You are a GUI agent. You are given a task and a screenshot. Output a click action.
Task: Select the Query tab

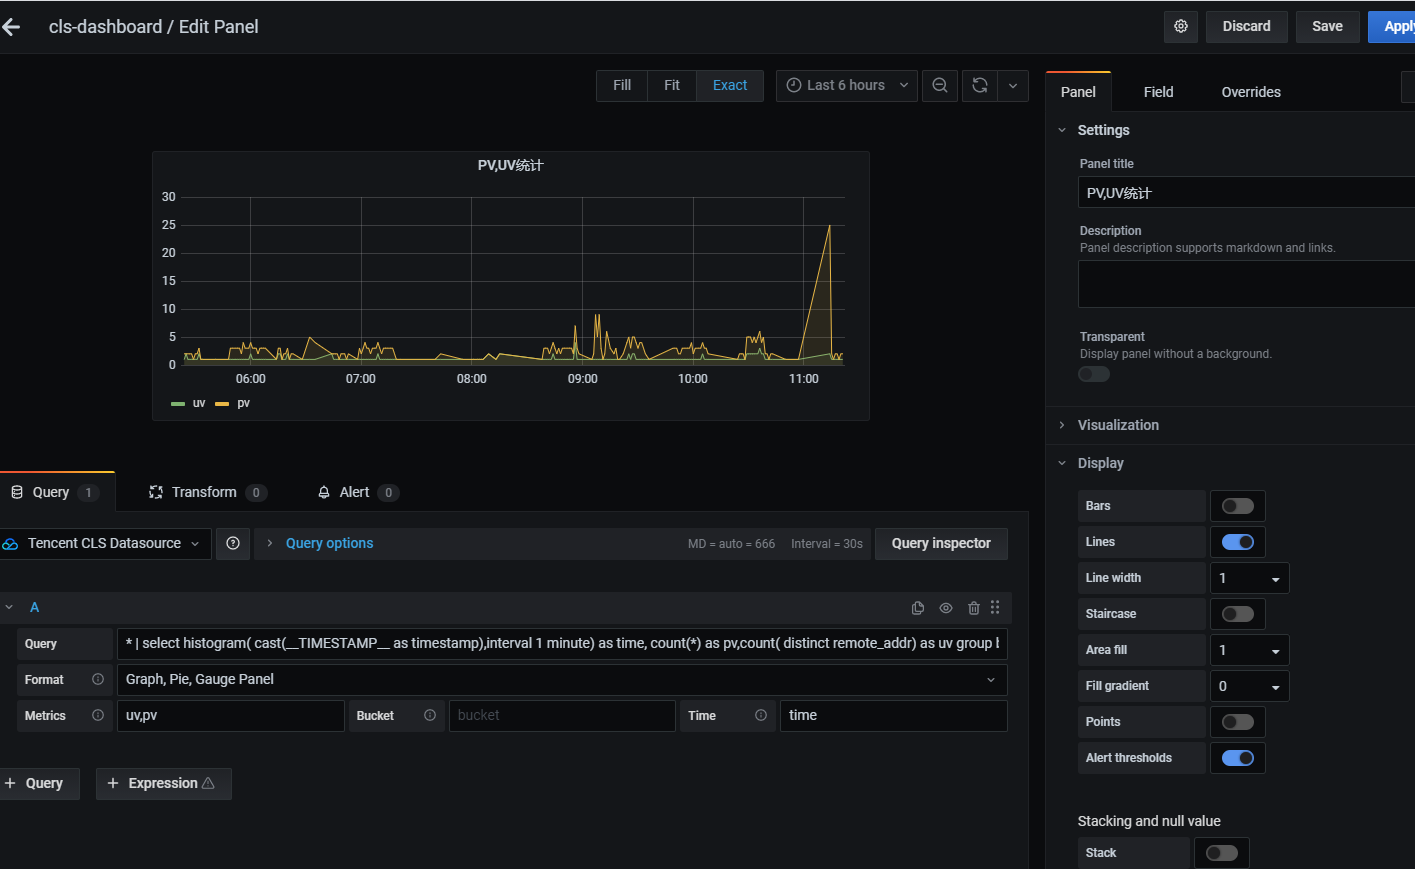57,492
